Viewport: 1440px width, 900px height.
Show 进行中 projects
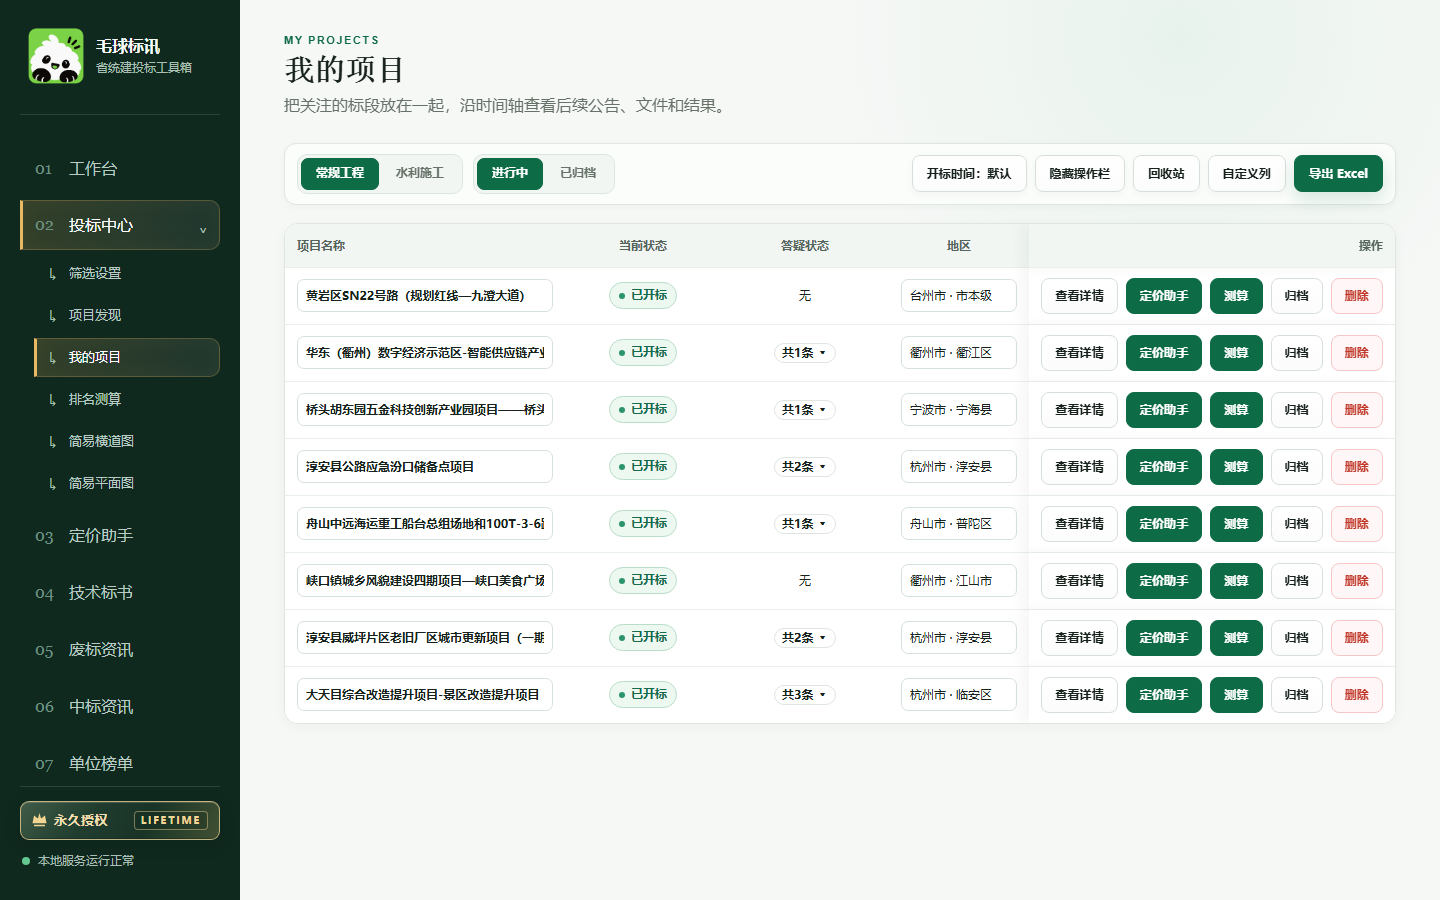510,173
